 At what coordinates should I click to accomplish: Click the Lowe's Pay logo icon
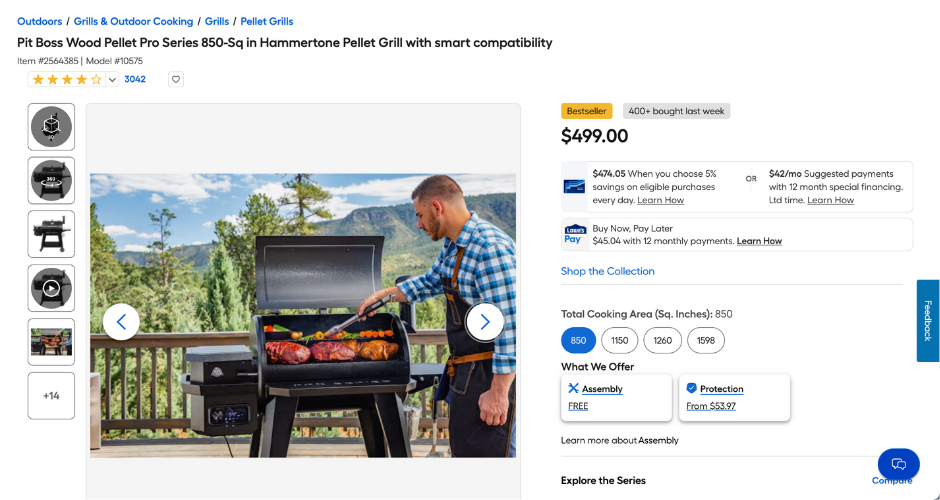coord(573,234)
